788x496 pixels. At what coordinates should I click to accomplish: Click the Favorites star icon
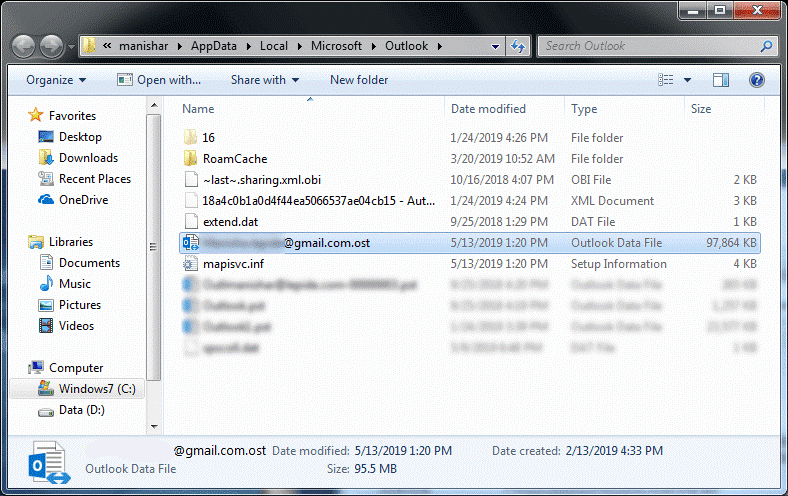click(x=35, y=115)
